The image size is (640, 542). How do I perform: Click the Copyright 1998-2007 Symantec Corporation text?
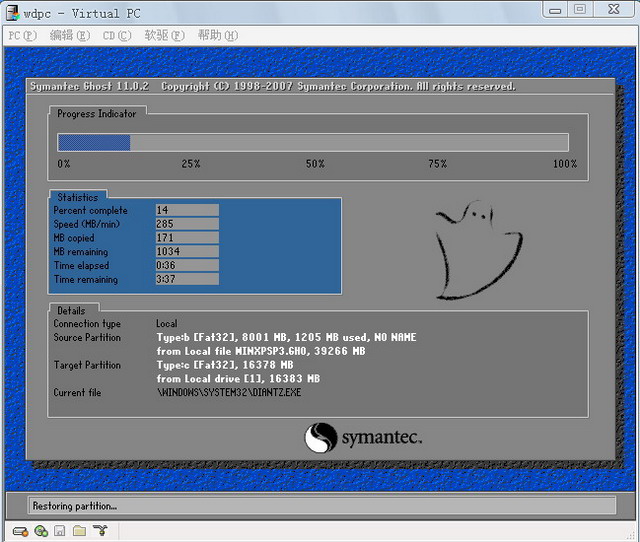point(338,87)
